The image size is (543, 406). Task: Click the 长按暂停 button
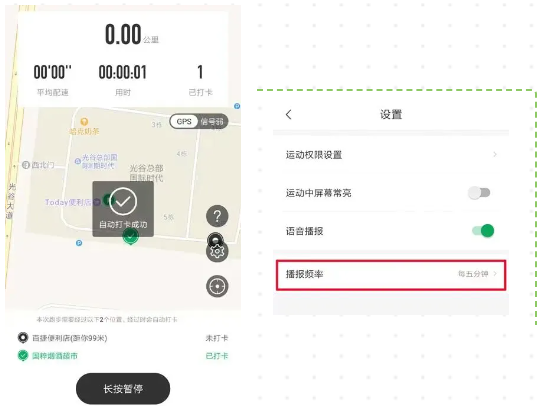123,389
